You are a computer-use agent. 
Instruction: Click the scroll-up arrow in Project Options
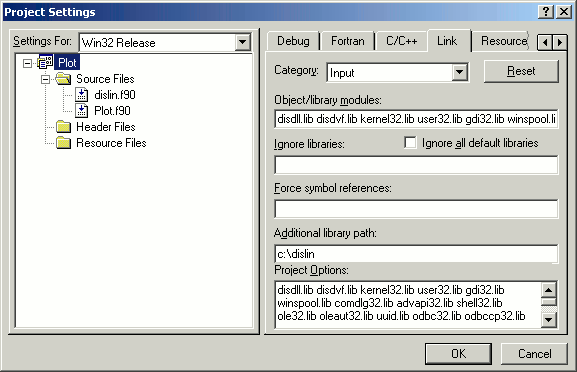548,290
